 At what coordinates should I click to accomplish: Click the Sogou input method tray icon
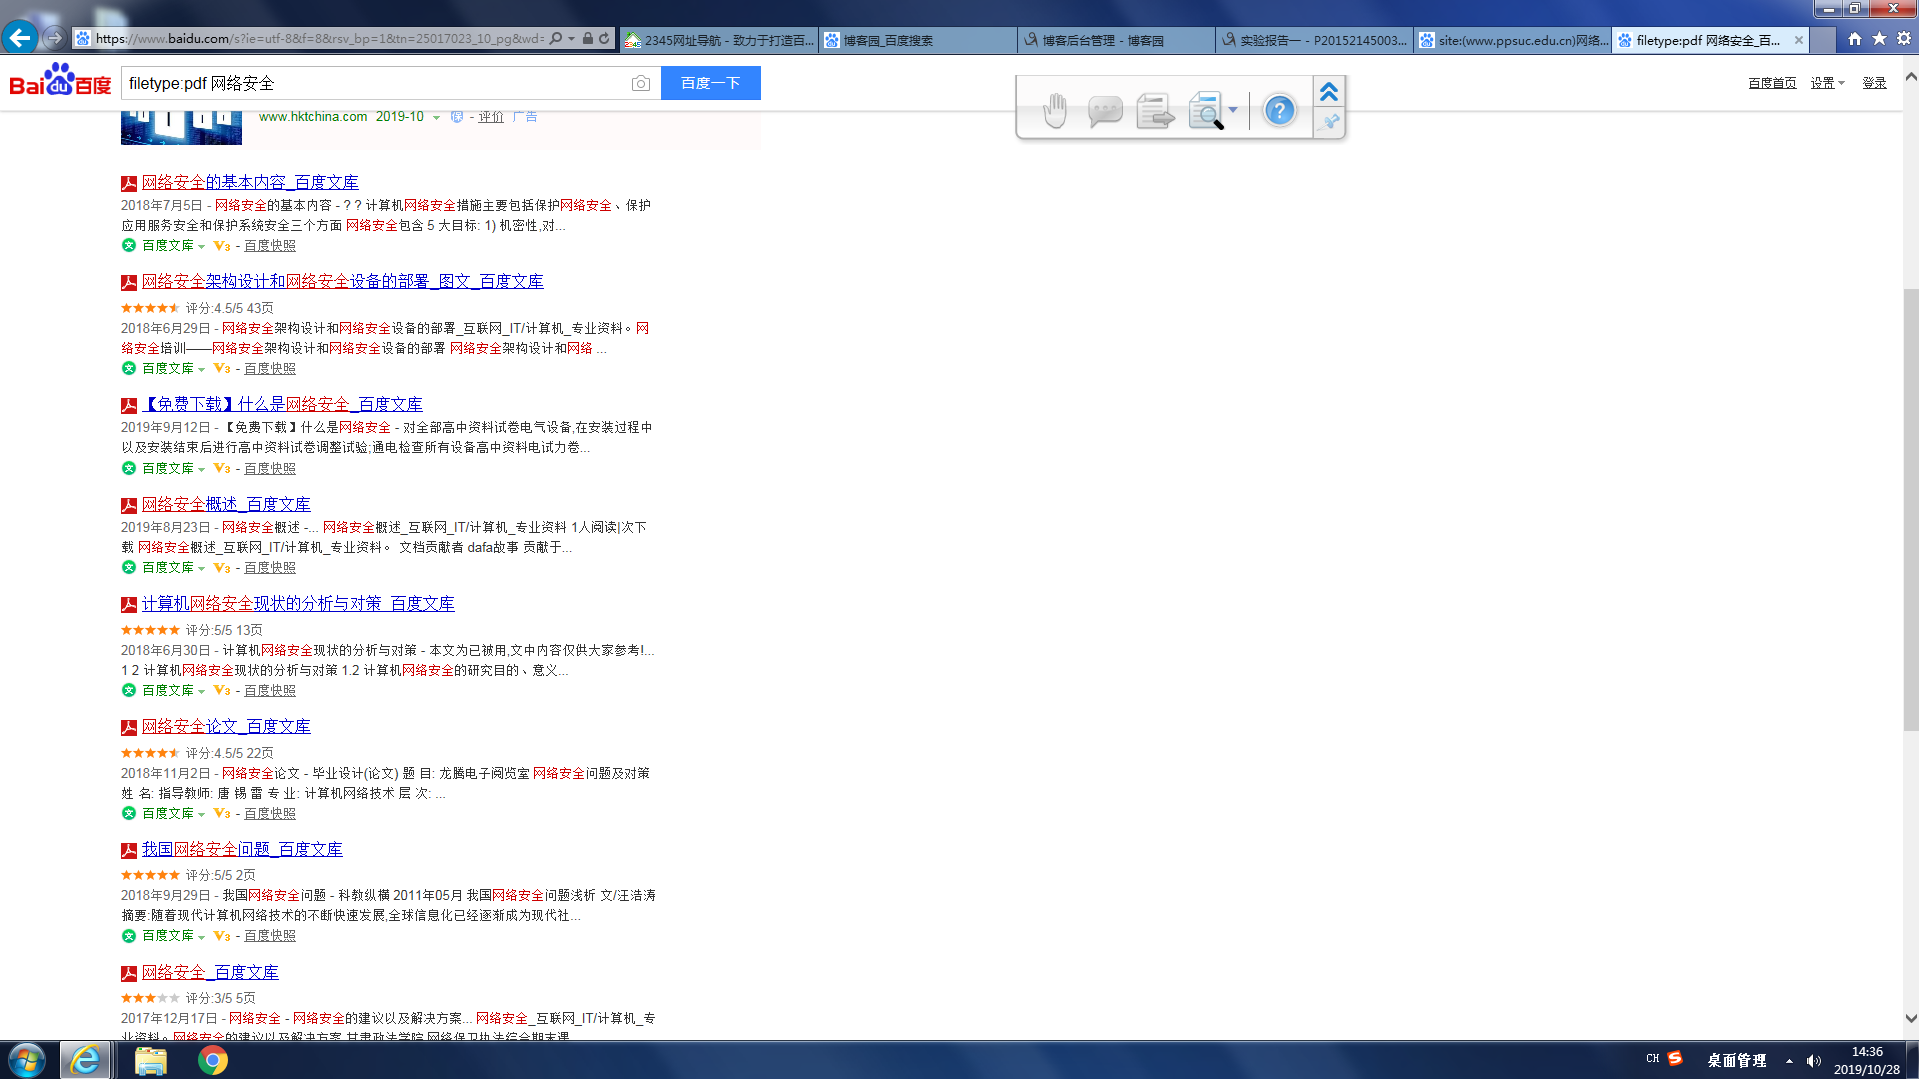(1675, 1059)
